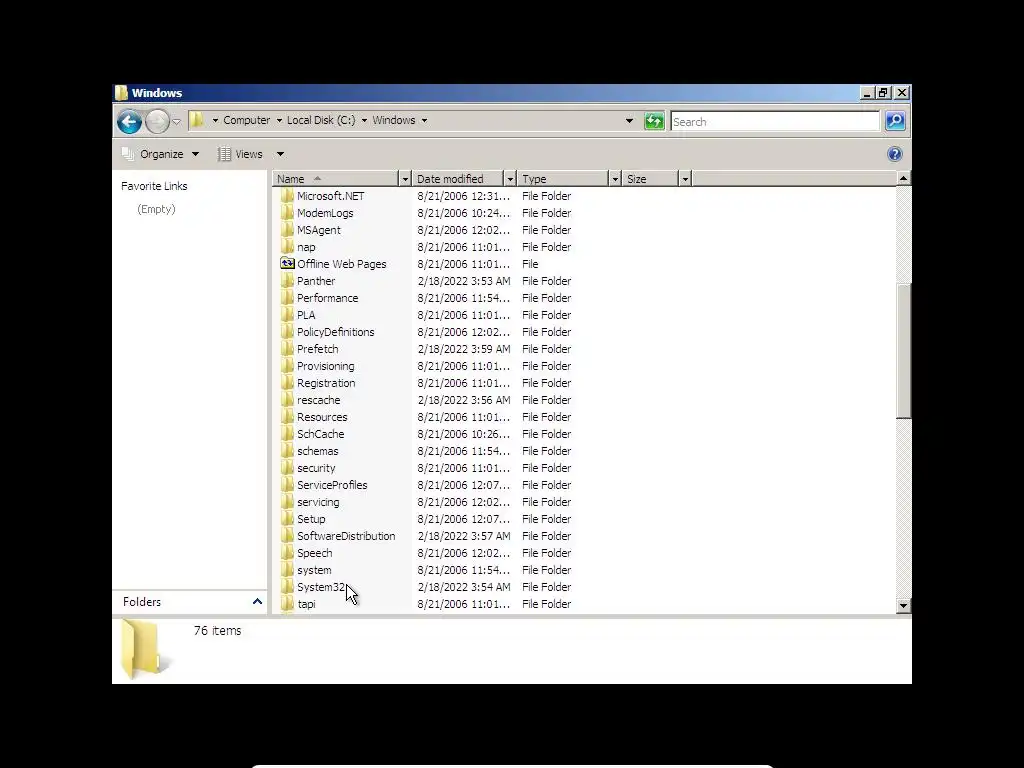Open the Views dropdown arrow
The width and height of the screenshot is (1024, 768).
280,154
